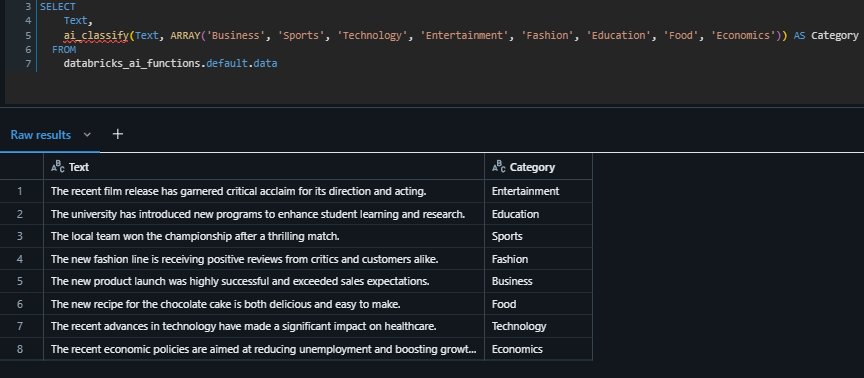Click the string type icon beside Category header

coord(498,167)
